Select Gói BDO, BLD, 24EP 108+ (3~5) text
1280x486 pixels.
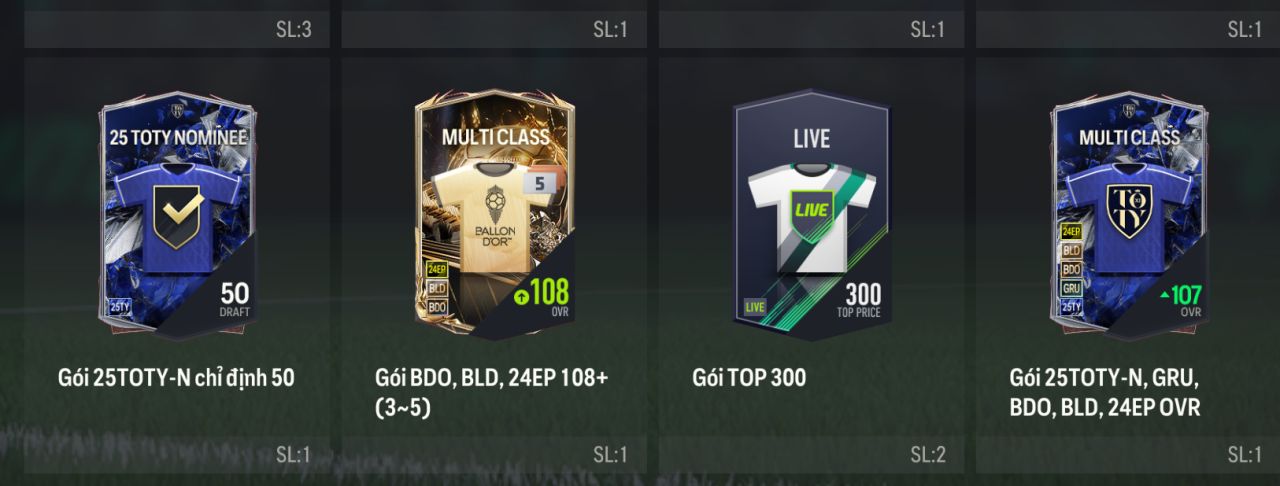[x=491, y=392]
